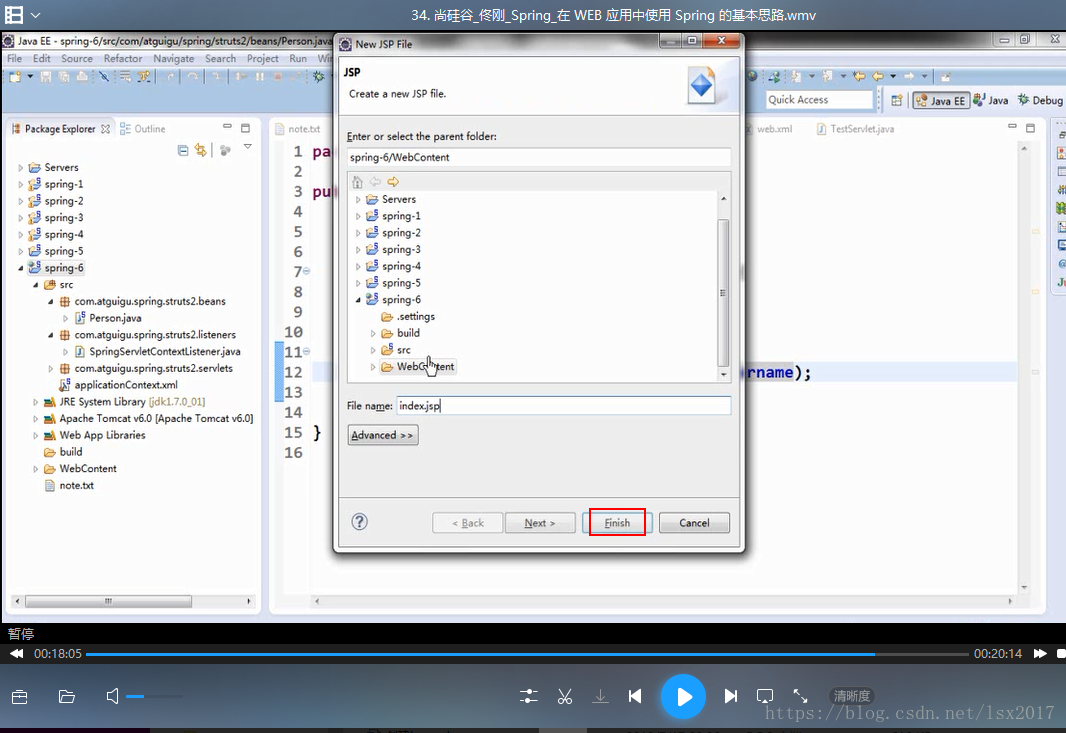Expand JRE System Library node

pyautogui.click(x=35, y=402)
